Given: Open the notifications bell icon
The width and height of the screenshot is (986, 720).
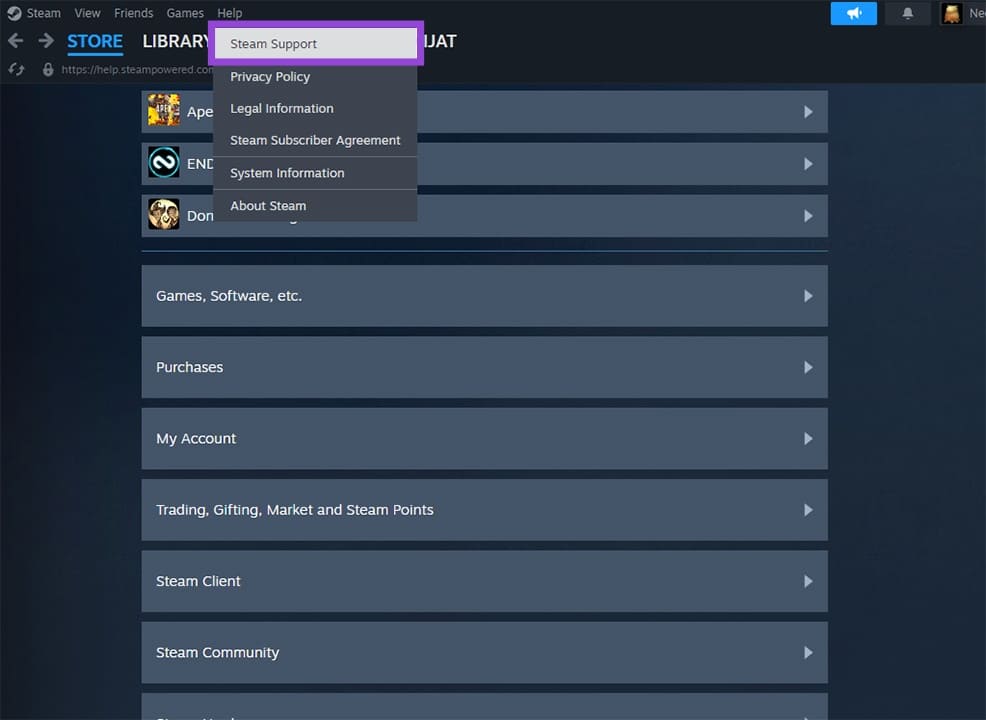Looking at the screenshot, I should [x=907, y=13].
